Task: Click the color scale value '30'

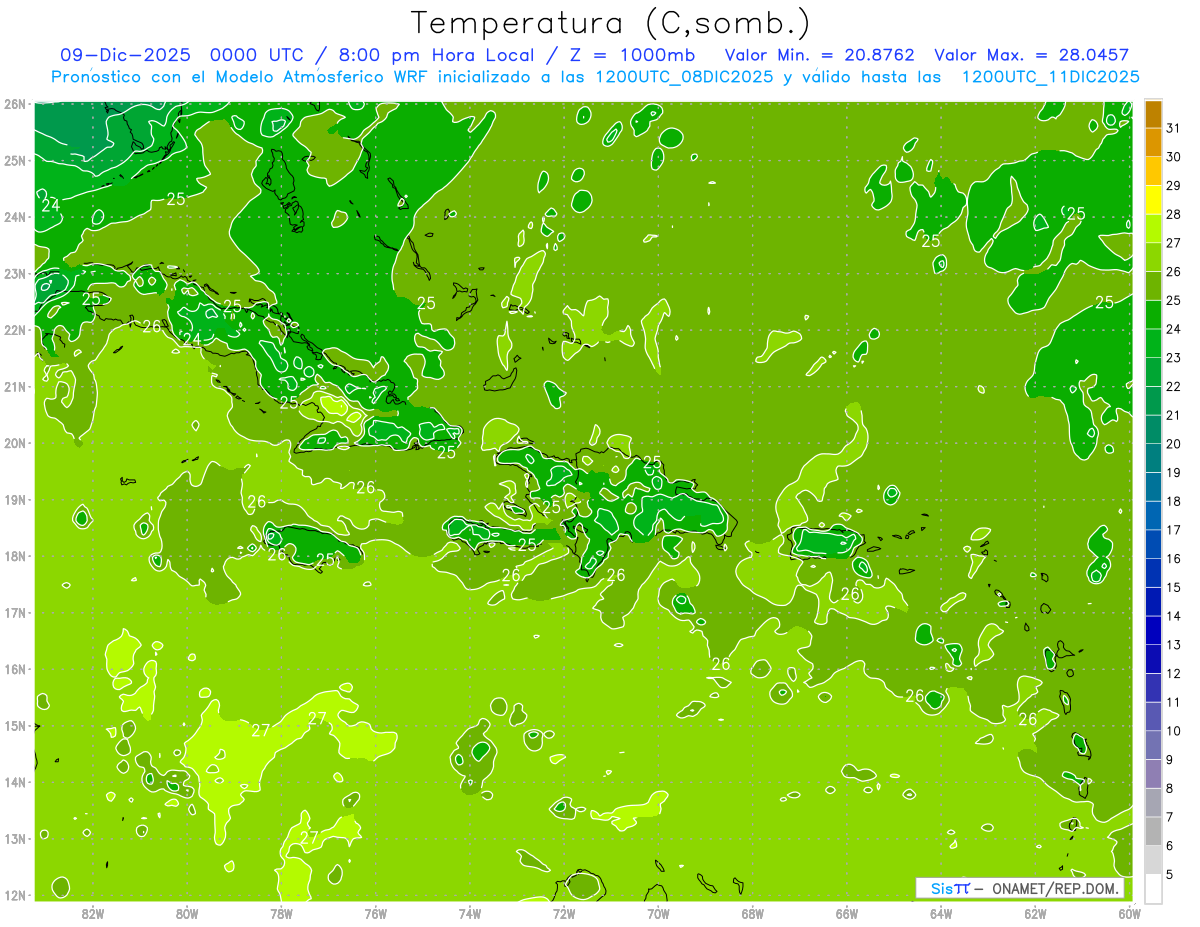Action: [x=1173, y=157]
